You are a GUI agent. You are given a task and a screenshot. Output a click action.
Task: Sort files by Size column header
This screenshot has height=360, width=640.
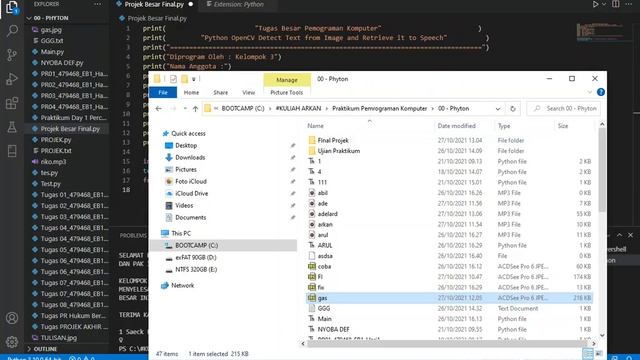(x=563, y=126)
